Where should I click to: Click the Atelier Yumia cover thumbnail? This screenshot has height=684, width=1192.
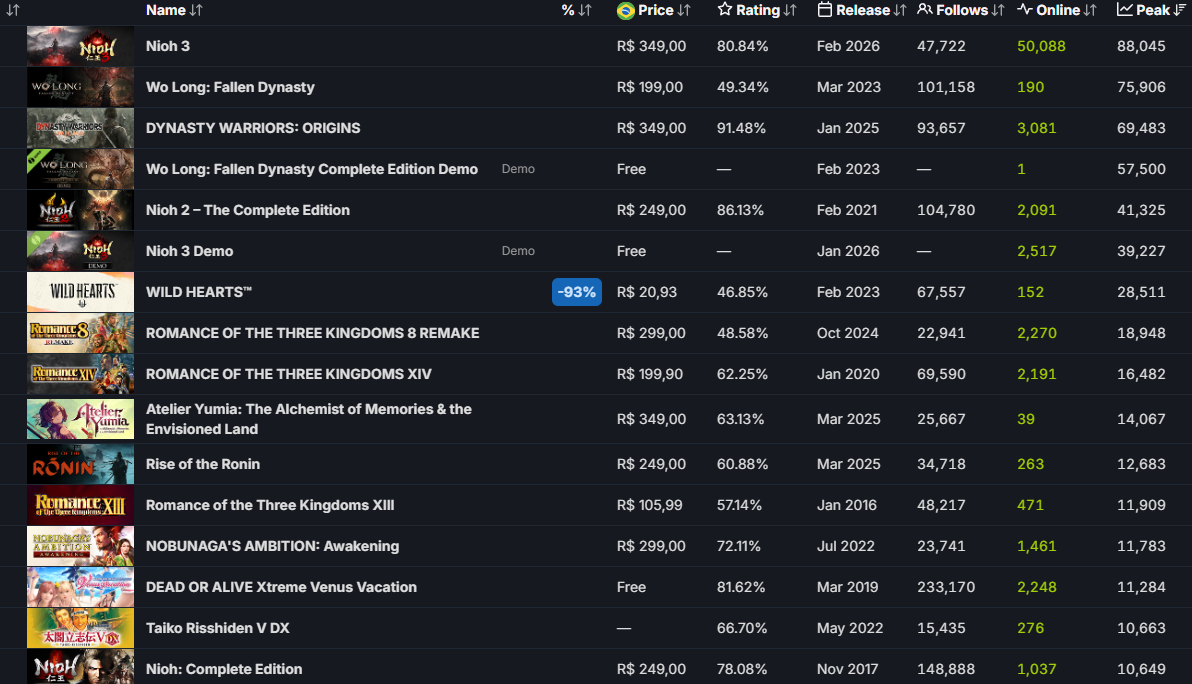point(80,419)
